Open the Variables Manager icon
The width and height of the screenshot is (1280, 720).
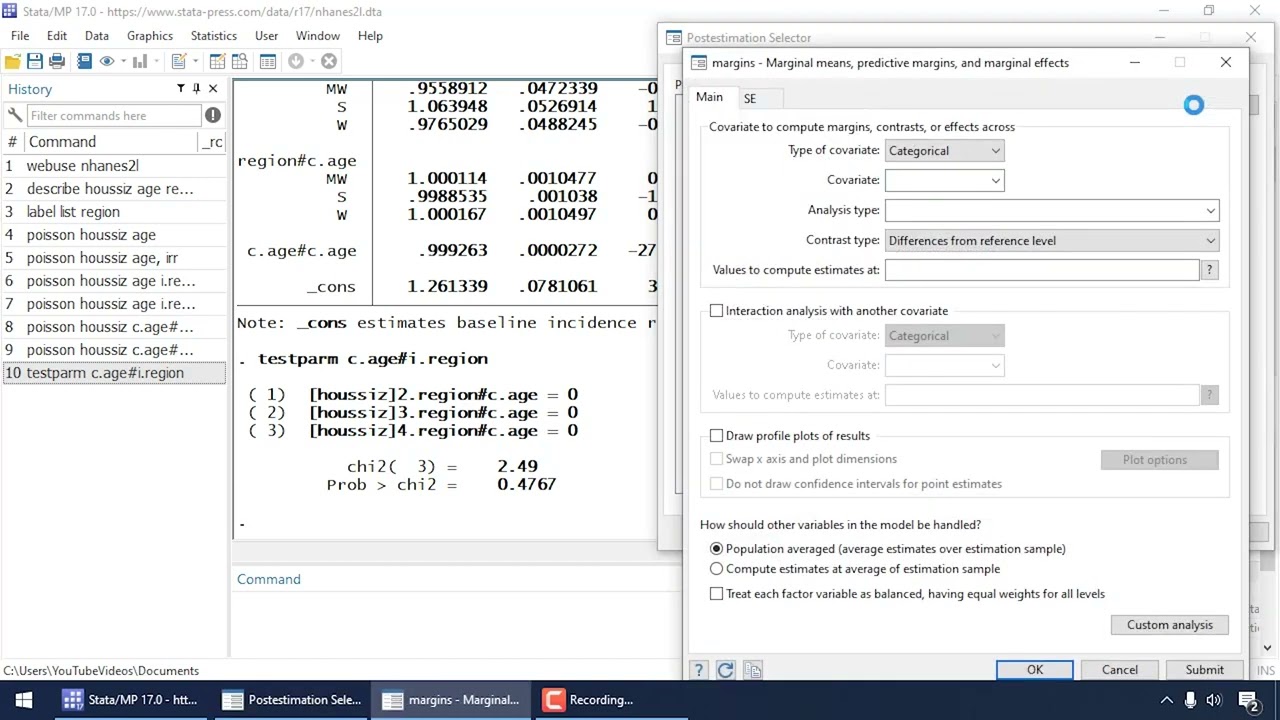pyautogui.click(x=267, y=61)
